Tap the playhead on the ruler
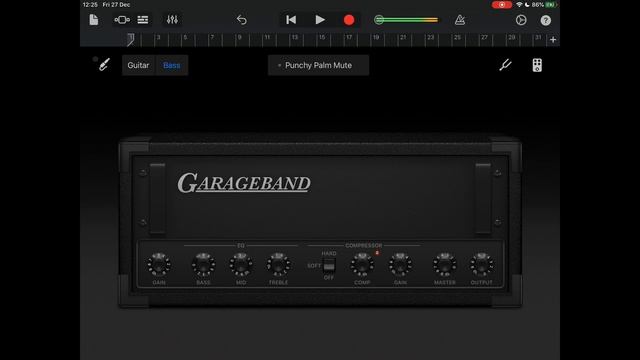Screen dimensions: 640x360 (131, 40)
